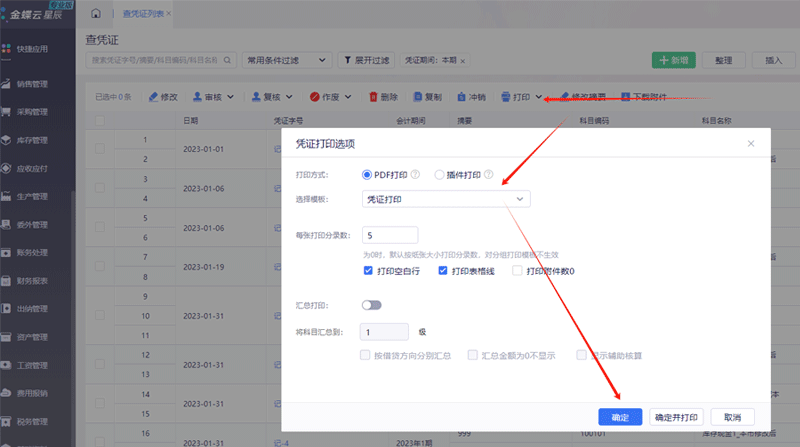Click 确定并打印 button
Image resolution: width=800 pixels, height=447 pixels.
[677, 417]
